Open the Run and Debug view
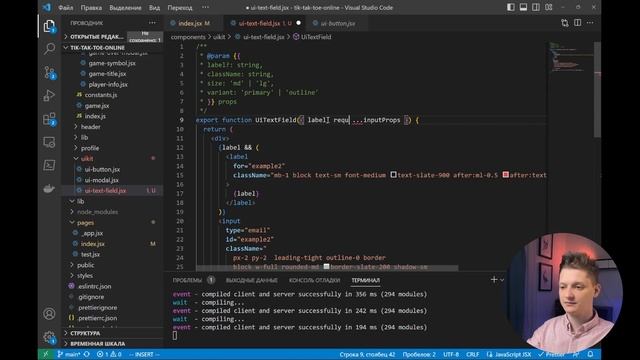The image size is (640, 360). tap(49, 96)
